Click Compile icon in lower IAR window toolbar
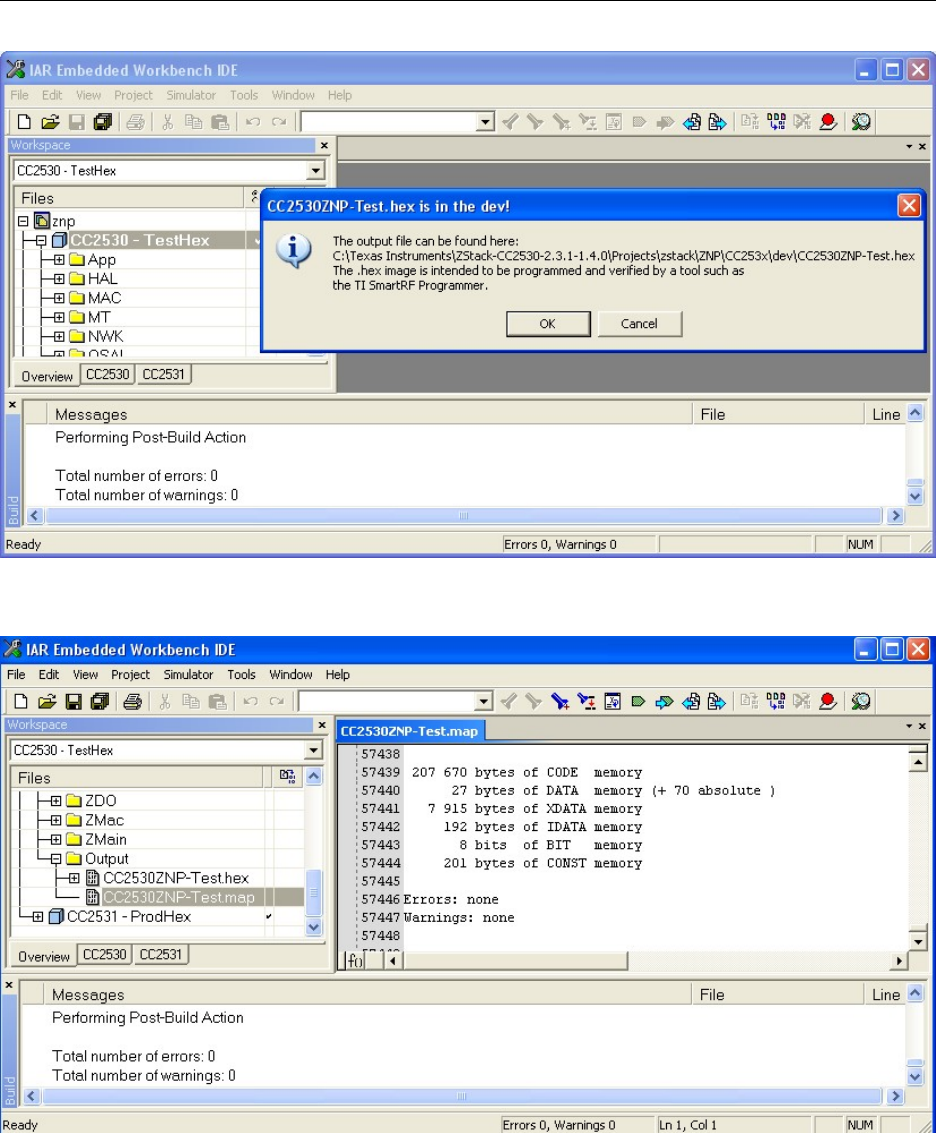The image size is (936, 1133). click(749, 701)
